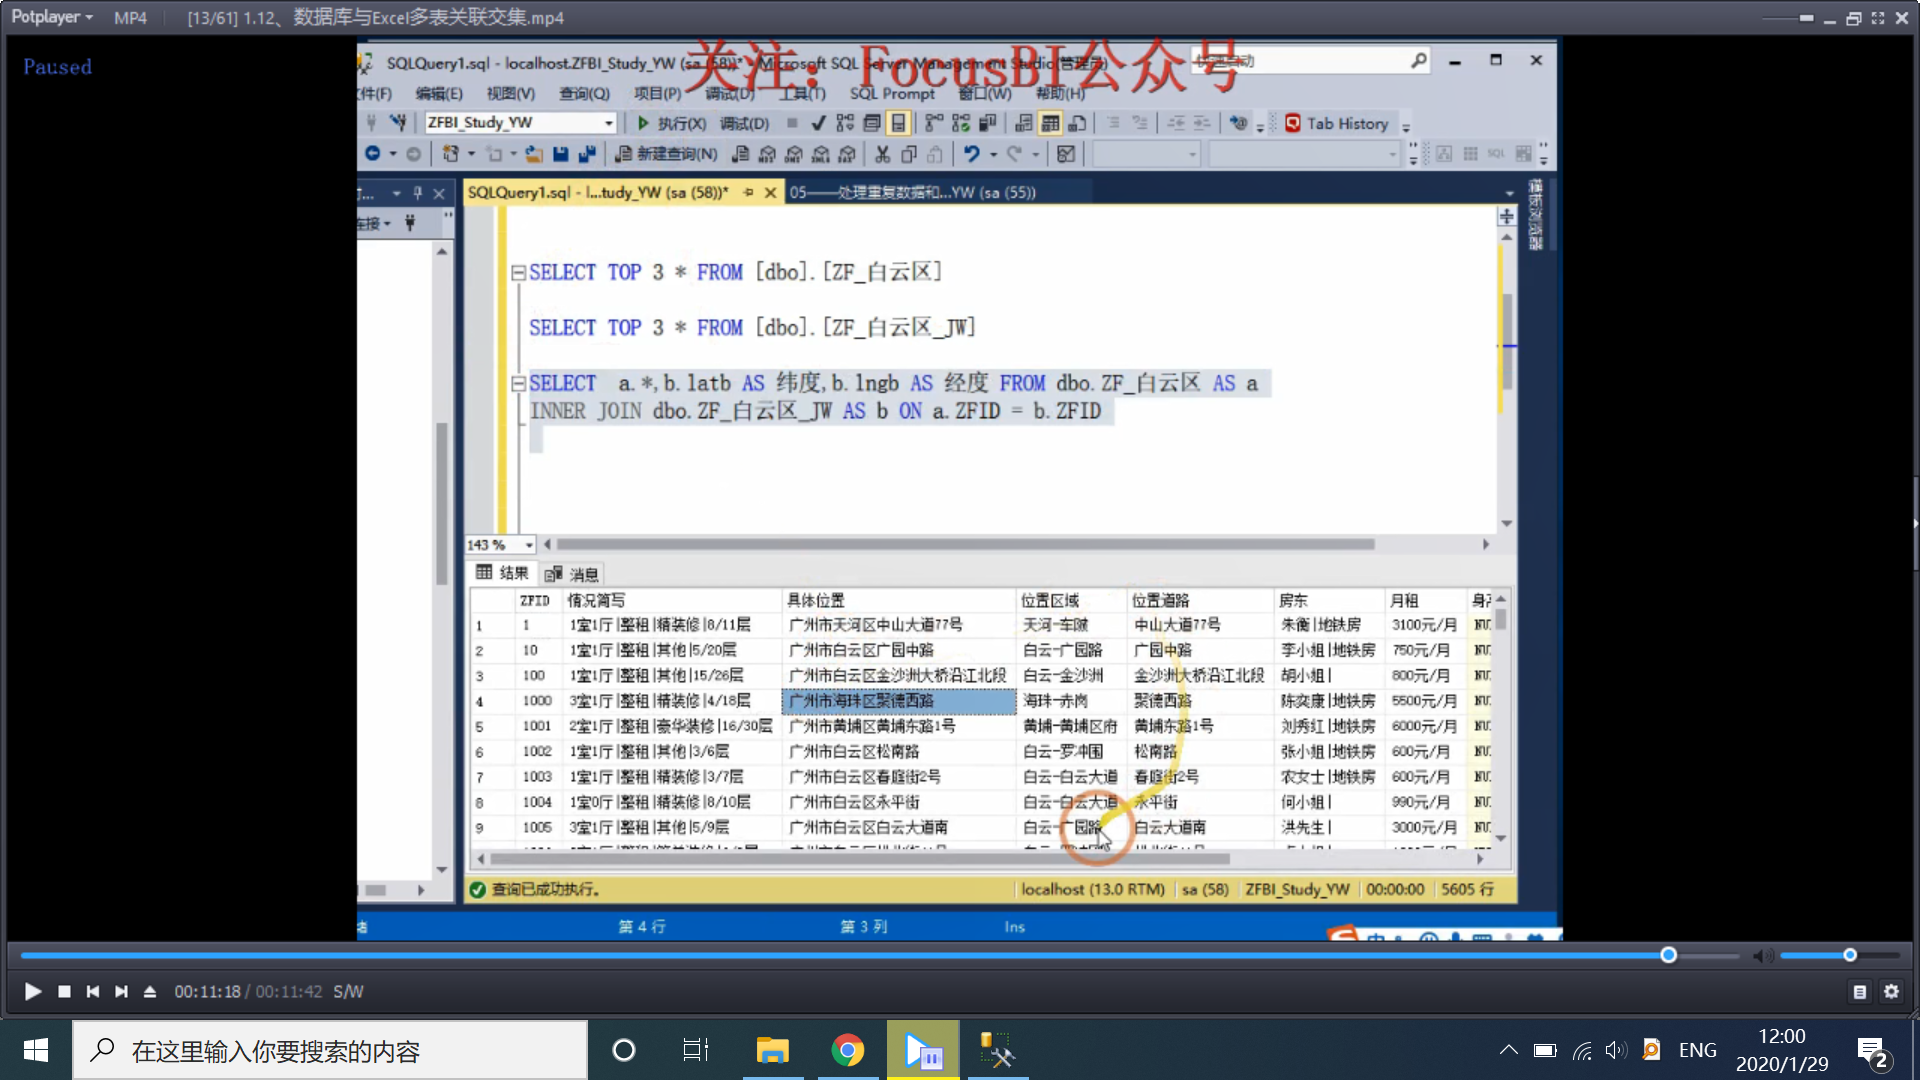Click the Cut scissors icon
The image size is (1920, 1080).
tap(882, 154)
